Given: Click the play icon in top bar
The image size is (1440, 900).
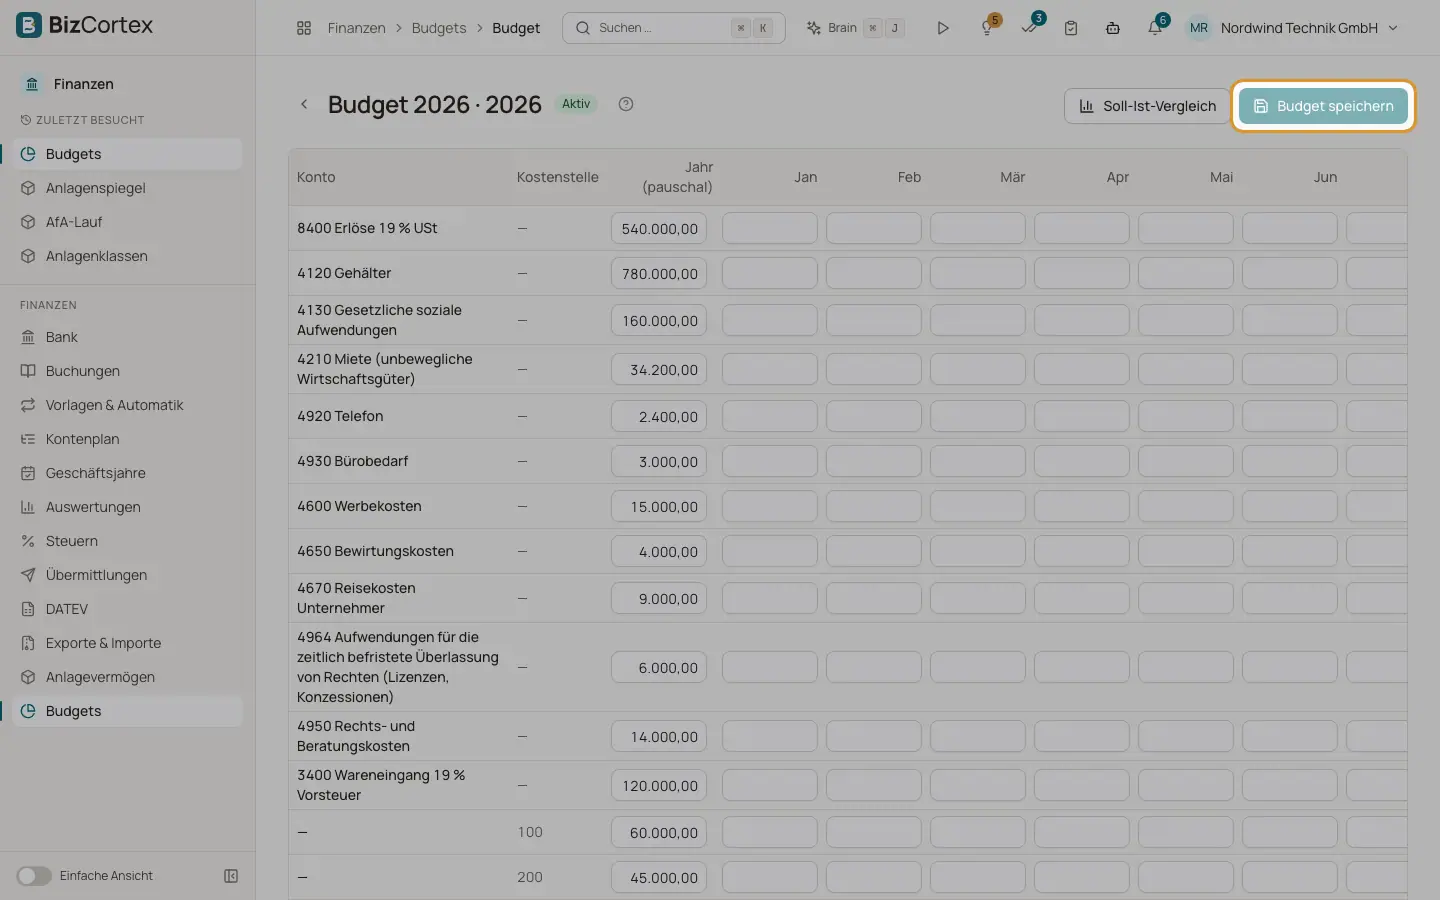Looking at the screenshot, I should coord(943,28).
